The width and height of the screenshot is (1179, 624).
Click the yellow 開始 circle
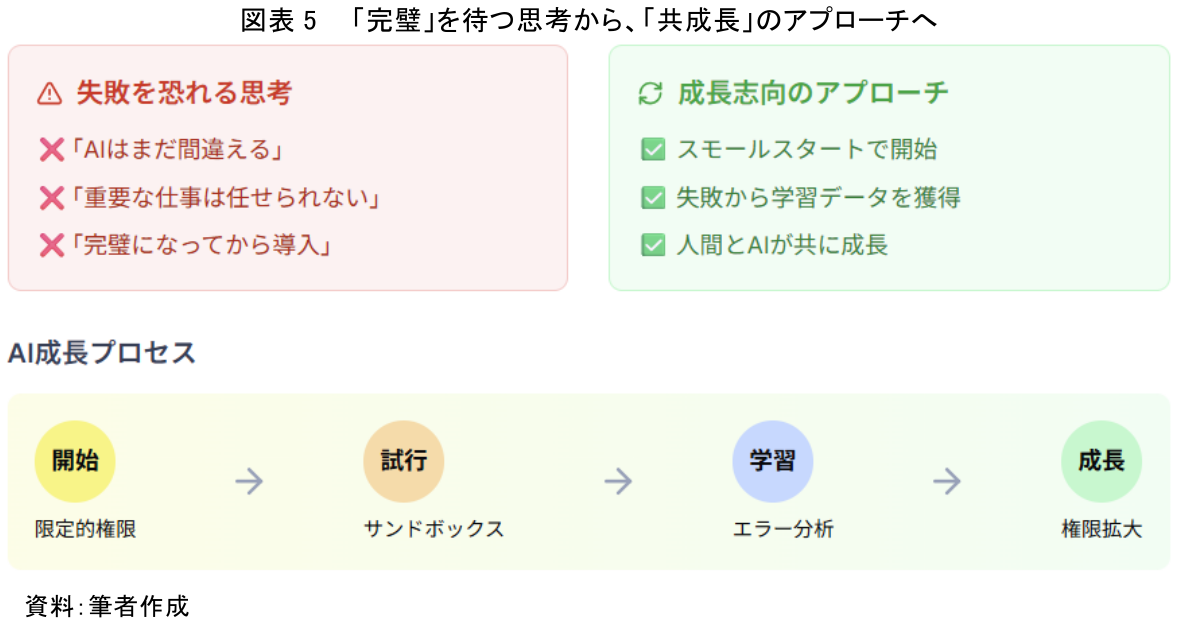click(75, 461)
